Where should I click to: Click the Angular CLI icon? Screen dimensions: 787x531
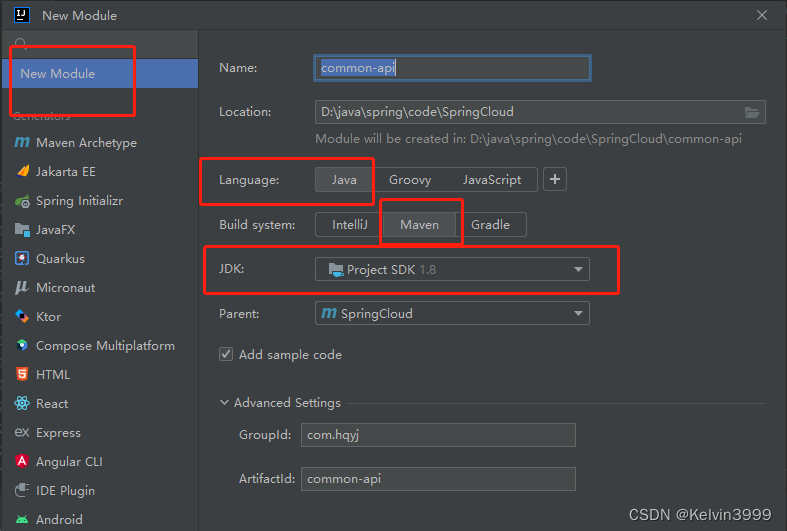(22, 461)
